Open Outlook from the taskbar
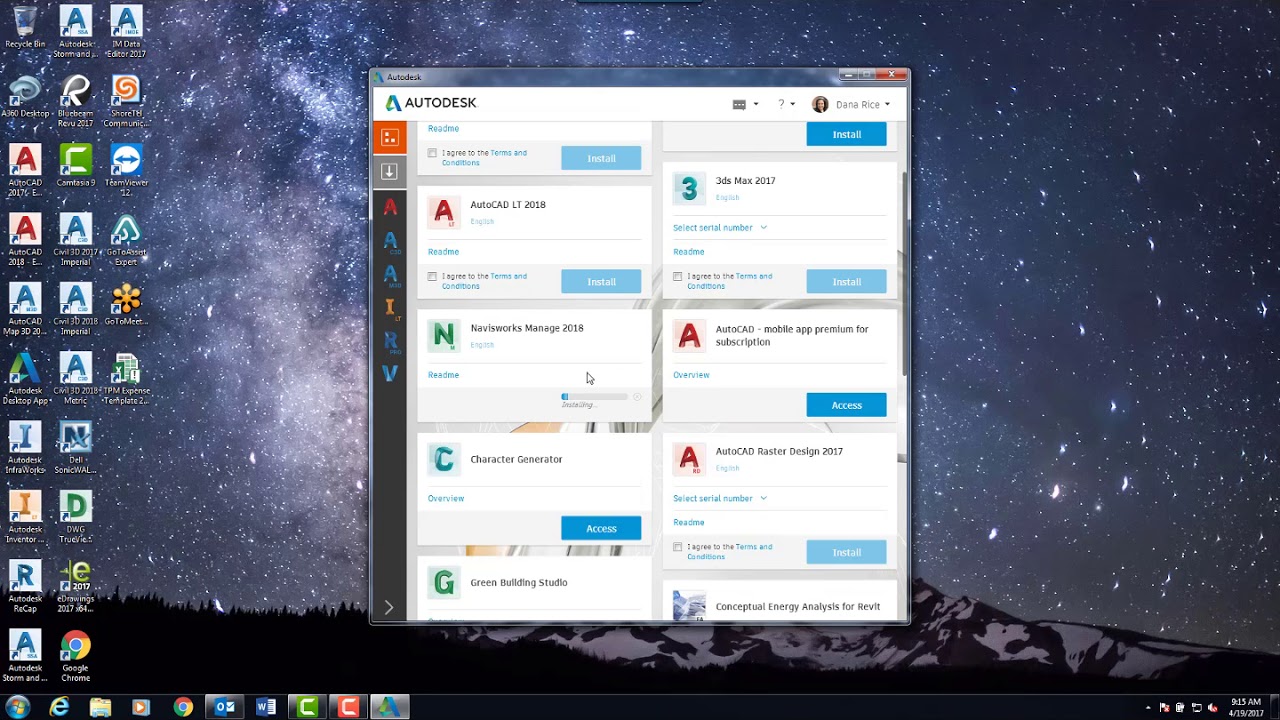 (x=225, y=707)
